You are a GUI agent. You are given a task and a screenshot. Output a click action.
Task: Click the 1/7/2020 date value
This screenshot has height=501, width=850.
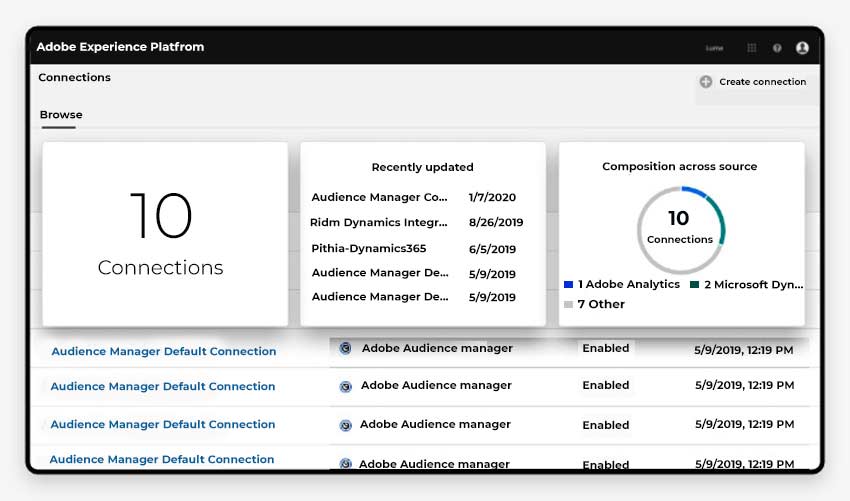tap(492, 197)
